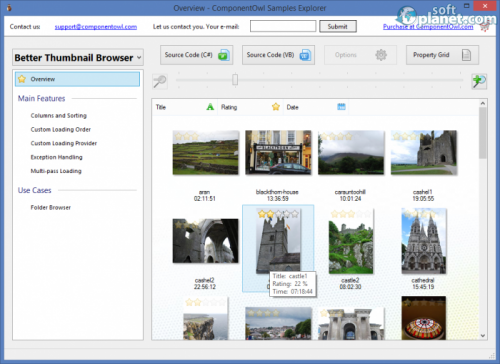The height and width of the screenshot is (364, 500).
Task: Open Exception Handling sample
Action: tap(56, 157)
